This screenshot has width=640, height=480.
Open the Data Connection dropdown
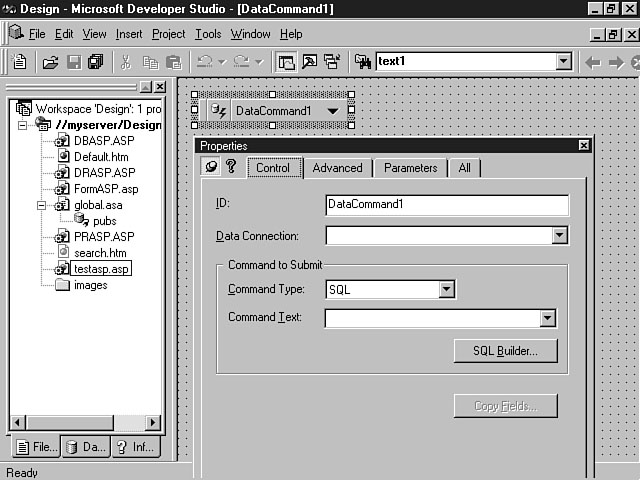click(559, 236)
